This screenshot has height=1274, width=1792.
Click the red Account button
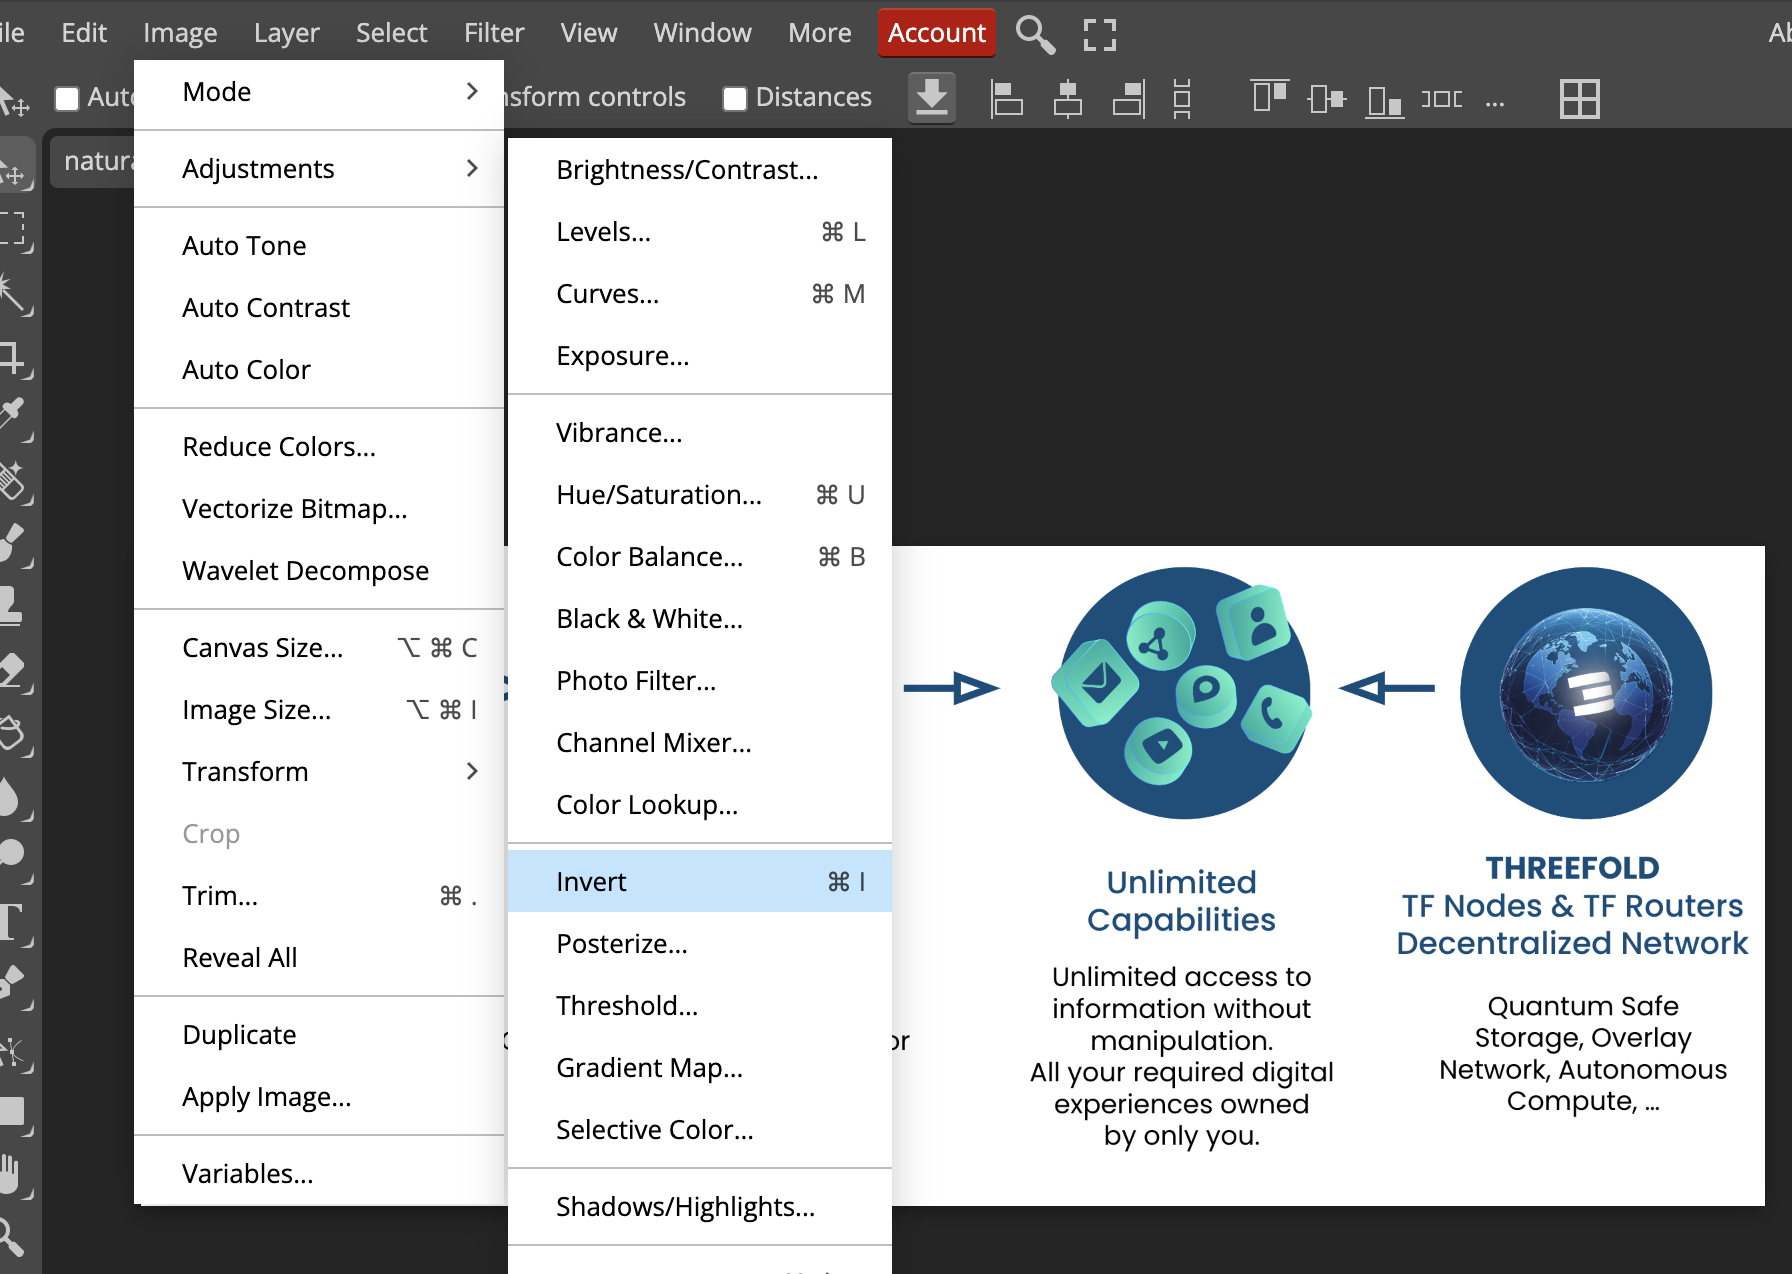pos(936,33)
